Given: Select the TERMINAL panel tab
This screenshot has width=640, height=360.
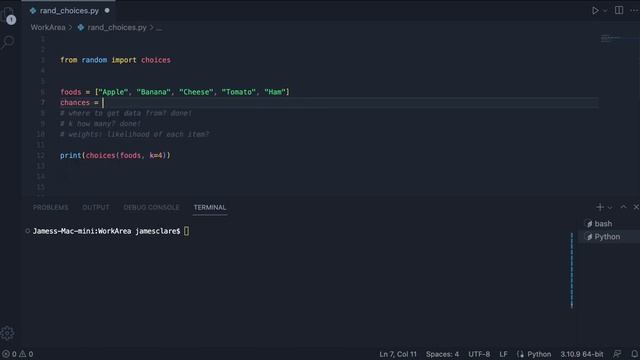Looking at the screenshot, I should tap(210, 207).
